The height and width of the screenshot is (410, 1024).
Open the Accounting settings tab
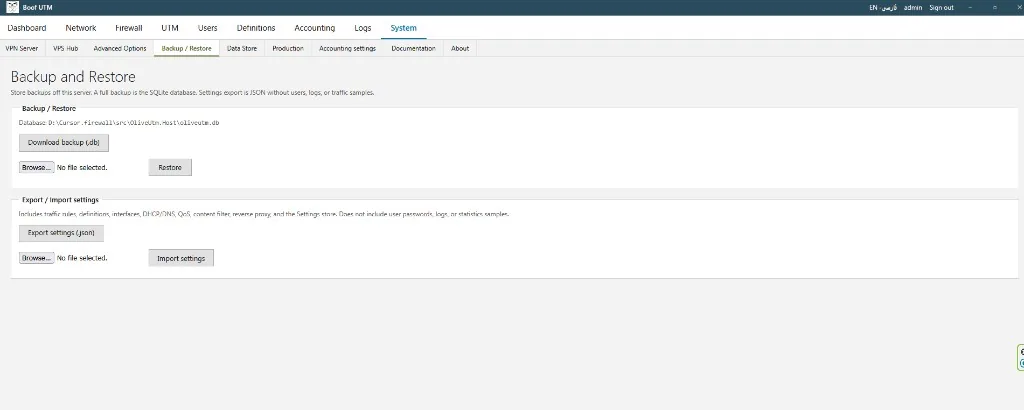tap(347, 48)
